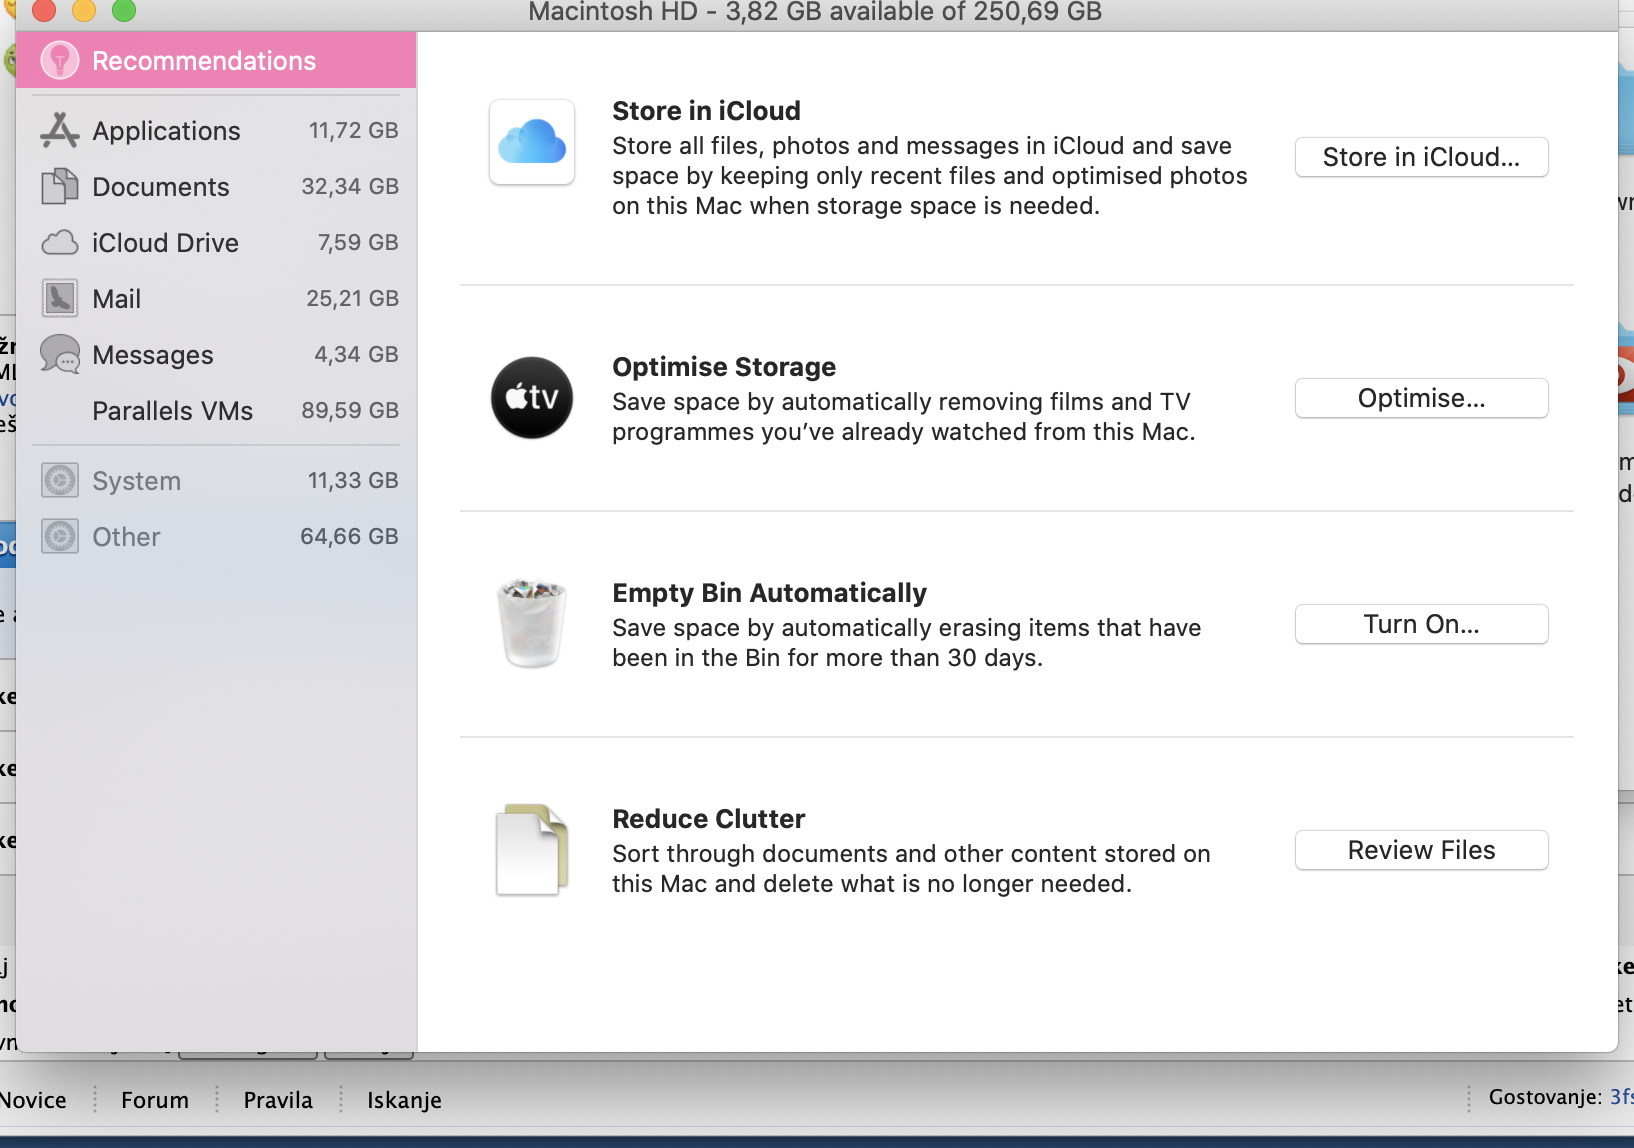Click the Reduce Clutter heading
1634x1148 pixels.
(708, 819)
